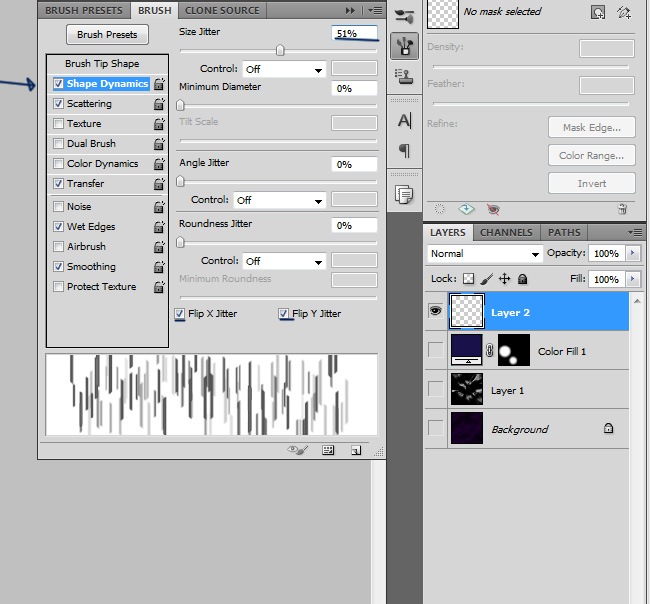Expand the Opacity slider arrow
This screenshot has width=650, height=604.
coord(633,254)
